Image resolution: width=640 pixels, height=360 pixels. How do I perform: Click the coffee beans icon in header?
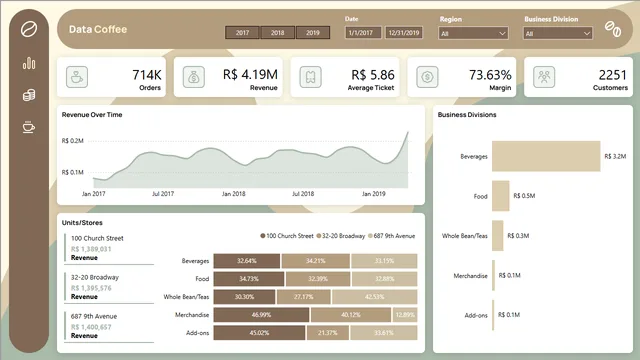click(613, 29)
